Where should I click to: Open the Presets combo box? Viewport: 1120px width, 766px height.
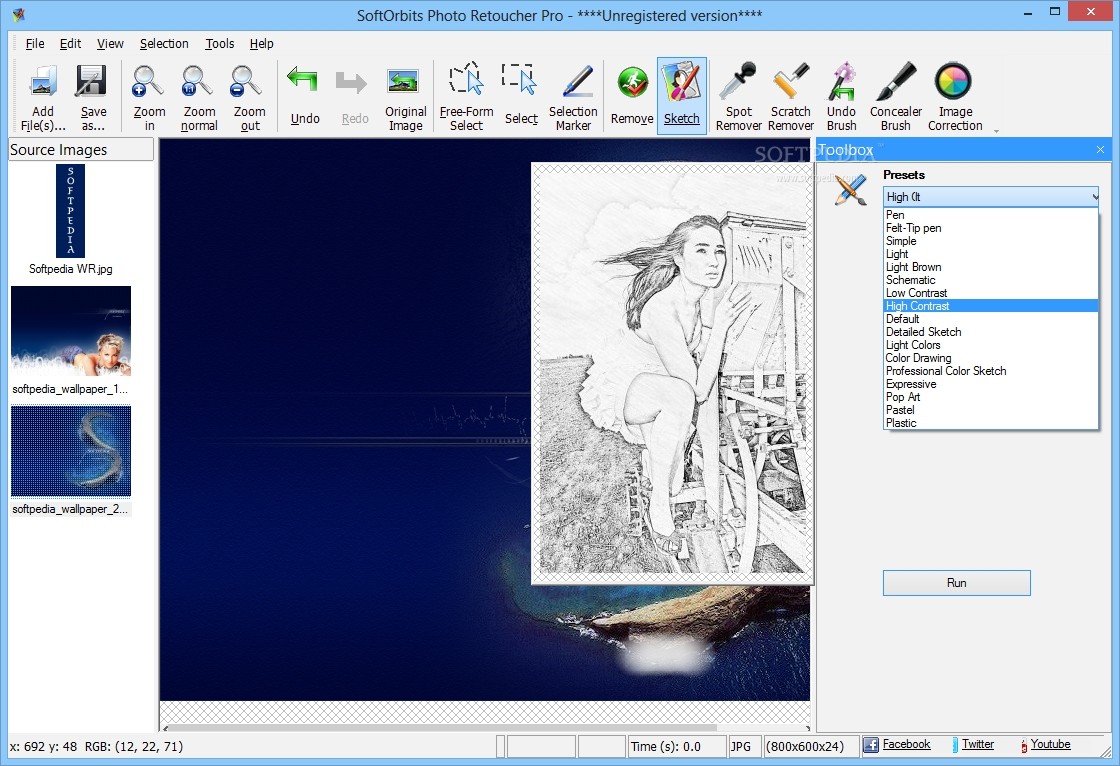click(991, 197)
